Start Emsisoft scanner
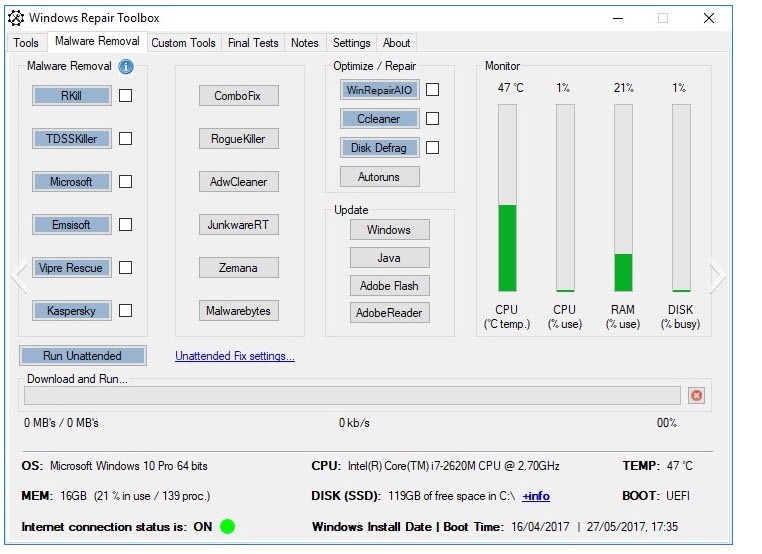Image resolution: width=762 pixels, height=554 pixels. tap(72, 225)
